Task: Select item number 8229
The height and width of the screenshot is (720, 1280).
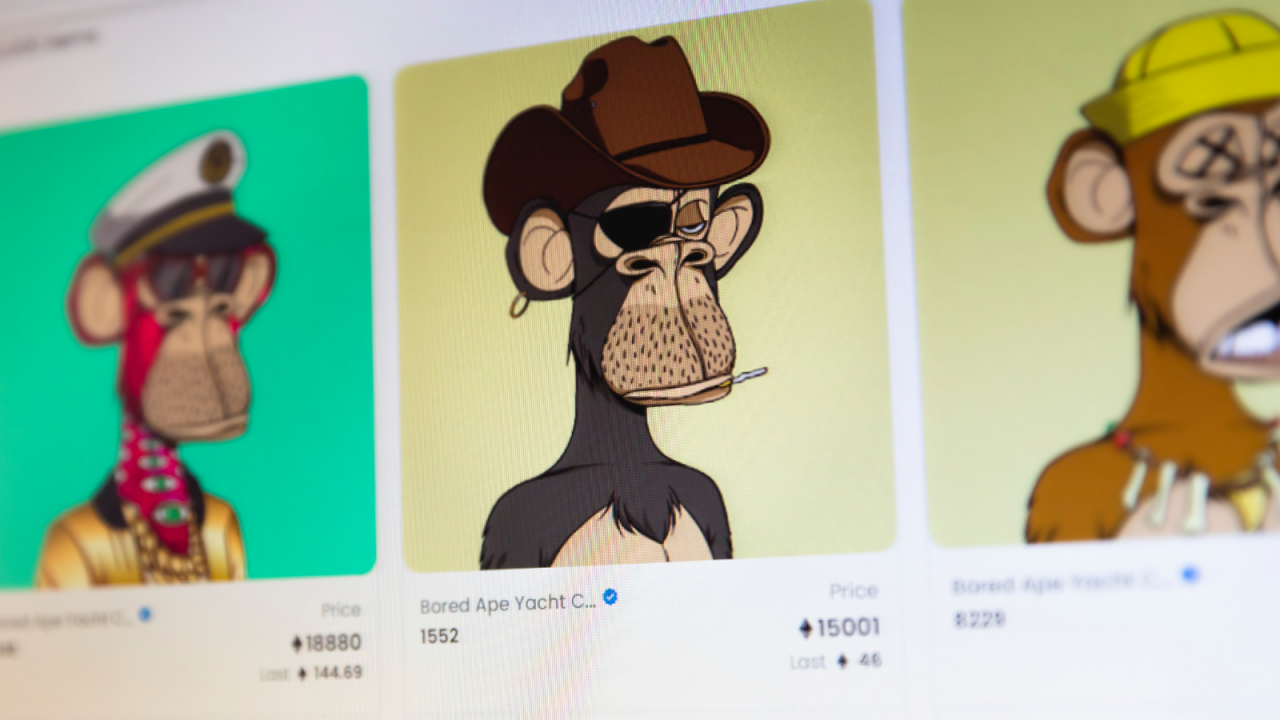Action: coord(979,620)
